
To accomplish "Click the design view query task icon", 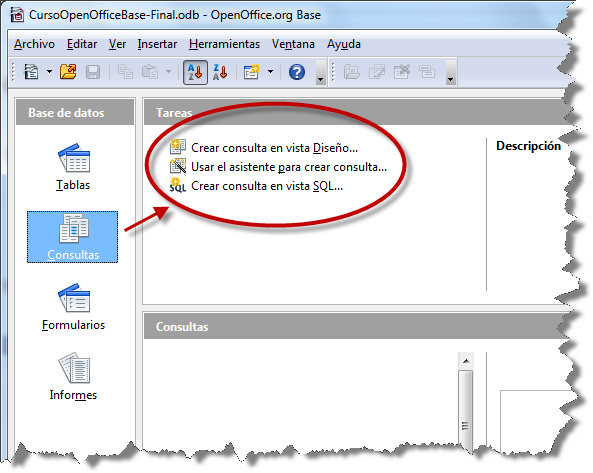I will [x=178, y=147].
